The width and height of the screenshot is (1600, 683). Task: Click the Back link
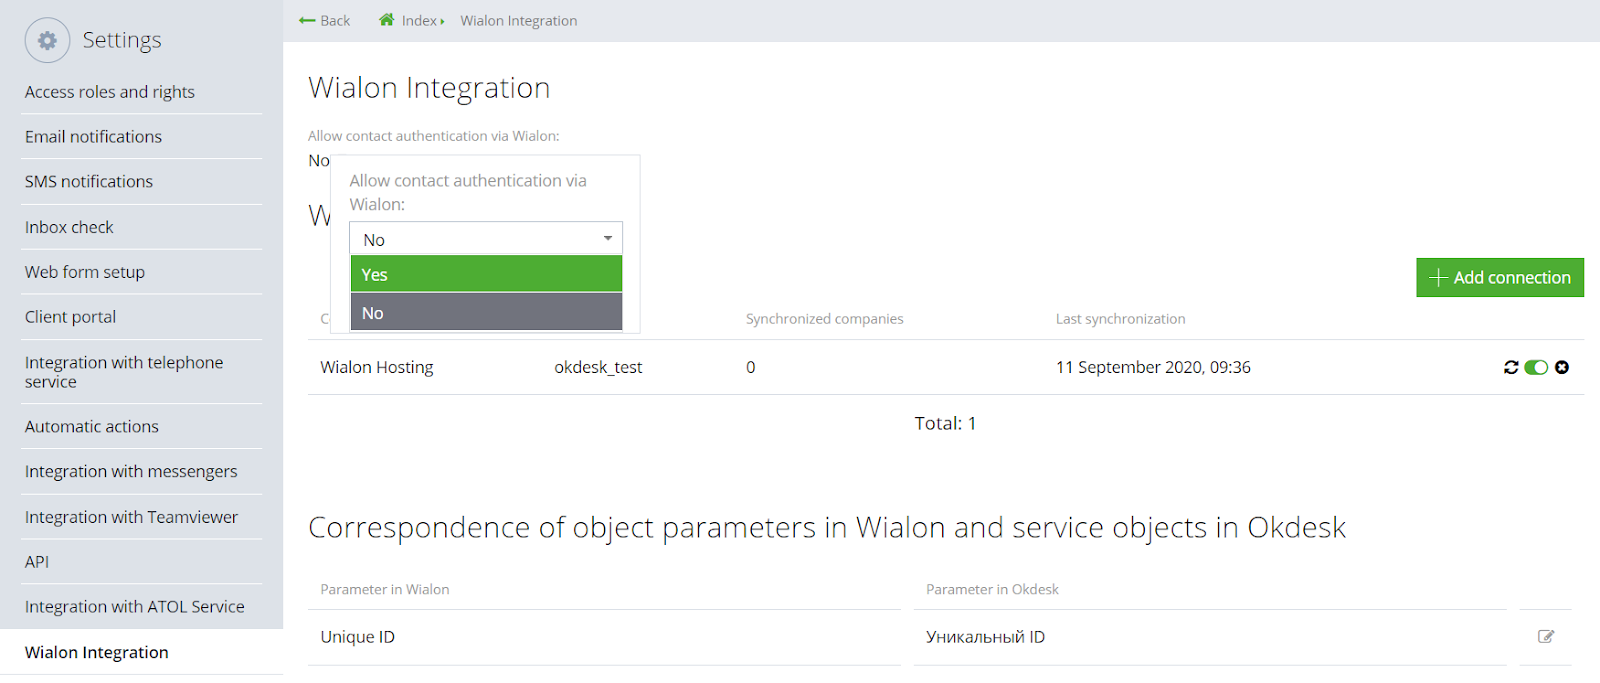tap(335, 20)
